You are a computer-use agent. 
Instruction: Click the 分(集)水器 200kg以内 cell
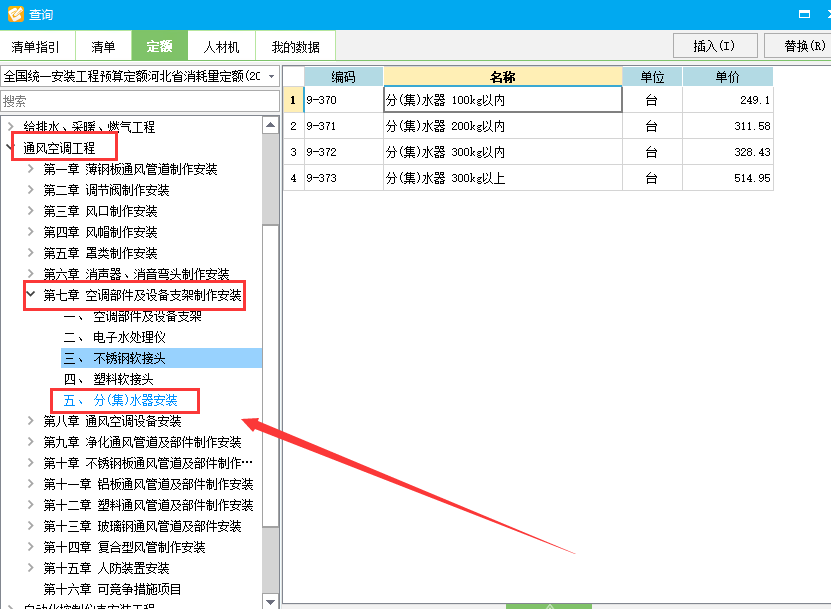tap(502, 126)
